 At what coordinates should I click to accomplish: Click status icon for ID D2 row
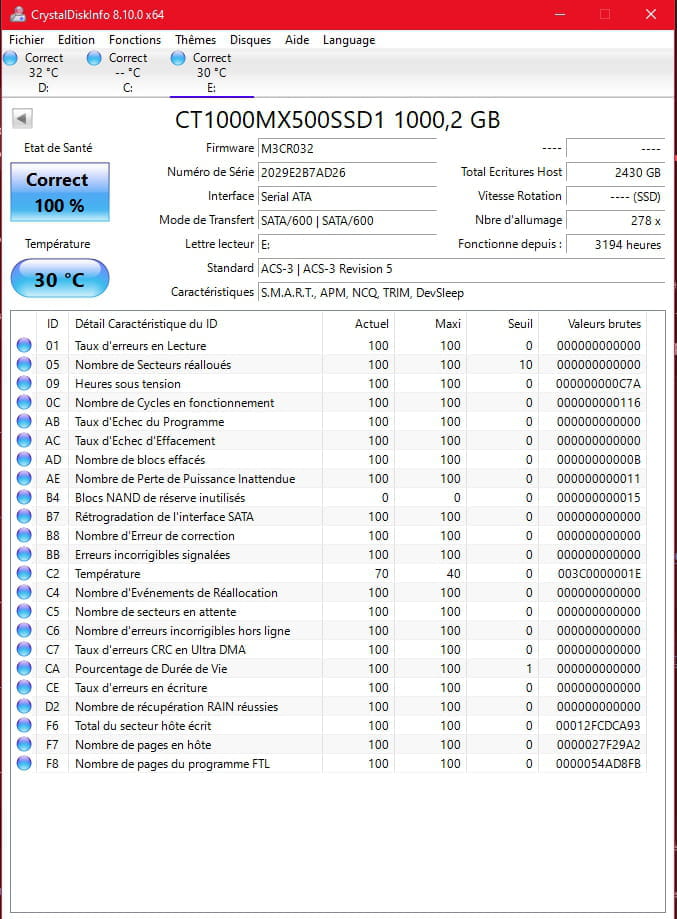(x=24, y=706)
